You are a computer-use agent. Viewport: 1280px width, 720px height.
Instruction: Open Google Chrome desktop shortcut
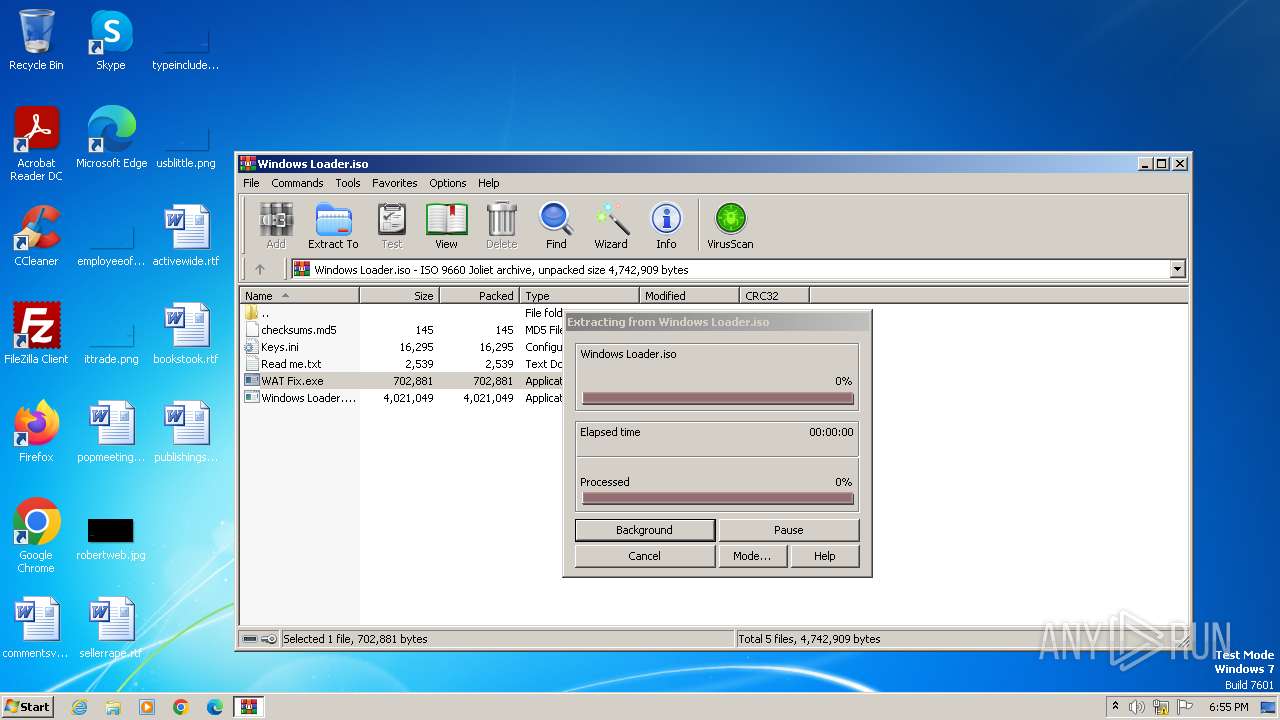pyautogui.click(x=36, y=536)
